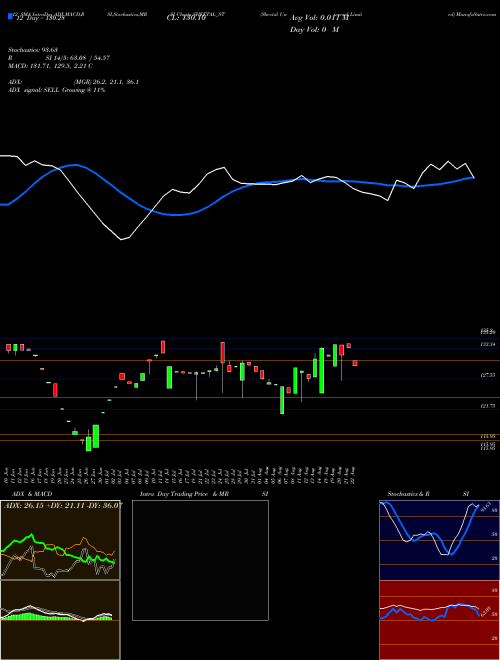Click inside the empty intraday trading price box
The height and width of the screenshot is (660, 500).
pyautogui.click(x=200, y=560)
